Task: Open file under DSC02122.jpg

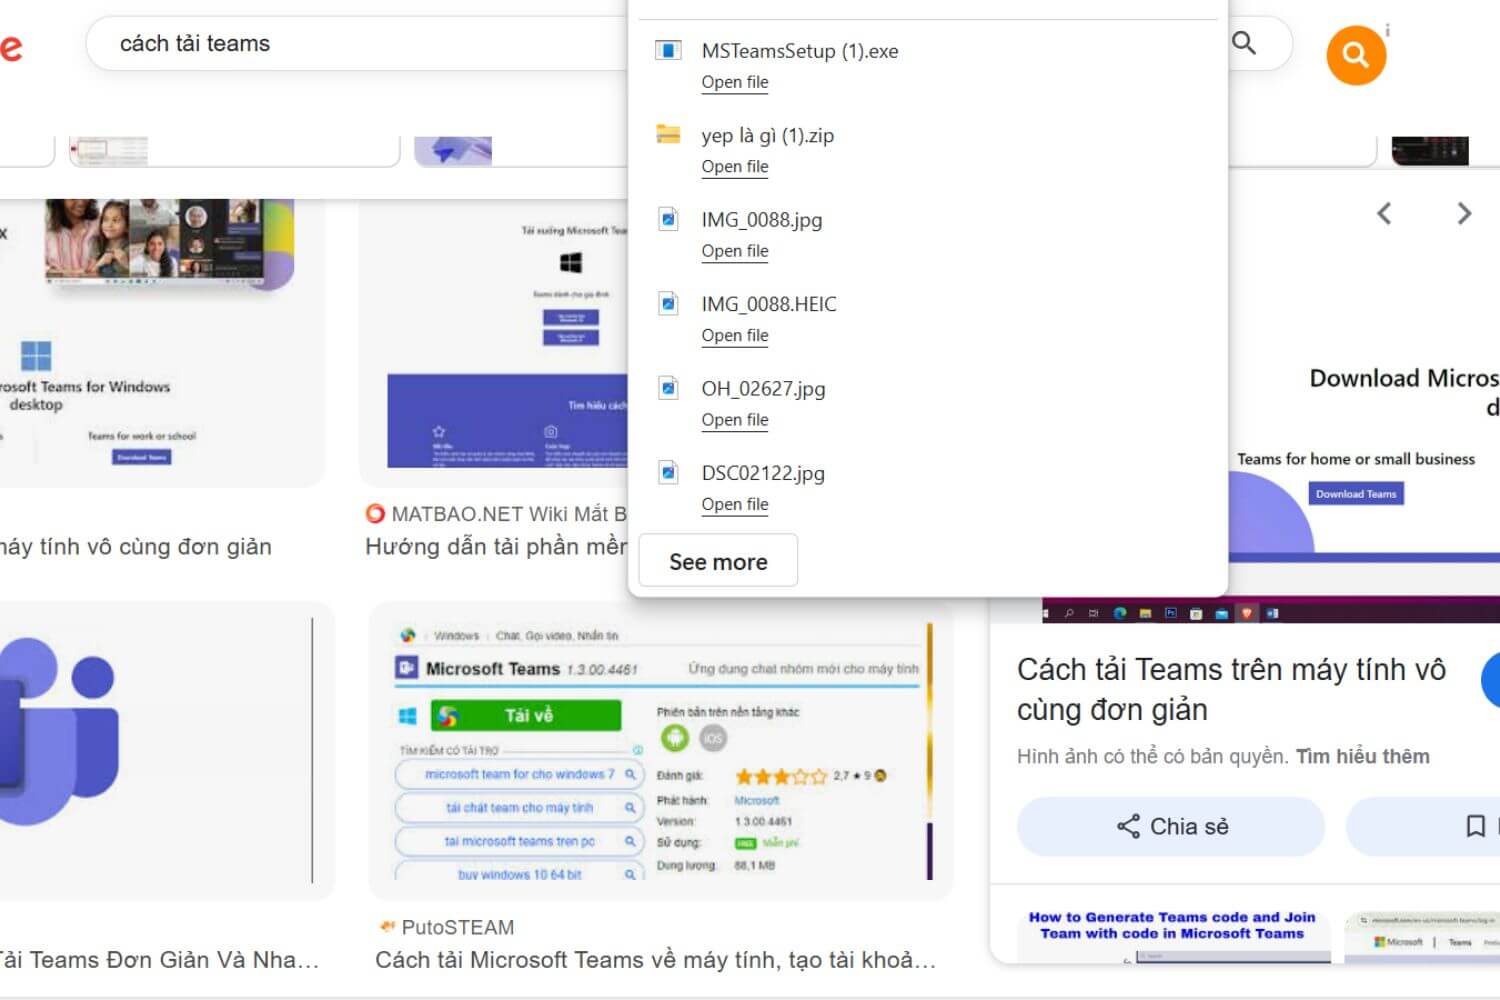Action: [735, 504]
